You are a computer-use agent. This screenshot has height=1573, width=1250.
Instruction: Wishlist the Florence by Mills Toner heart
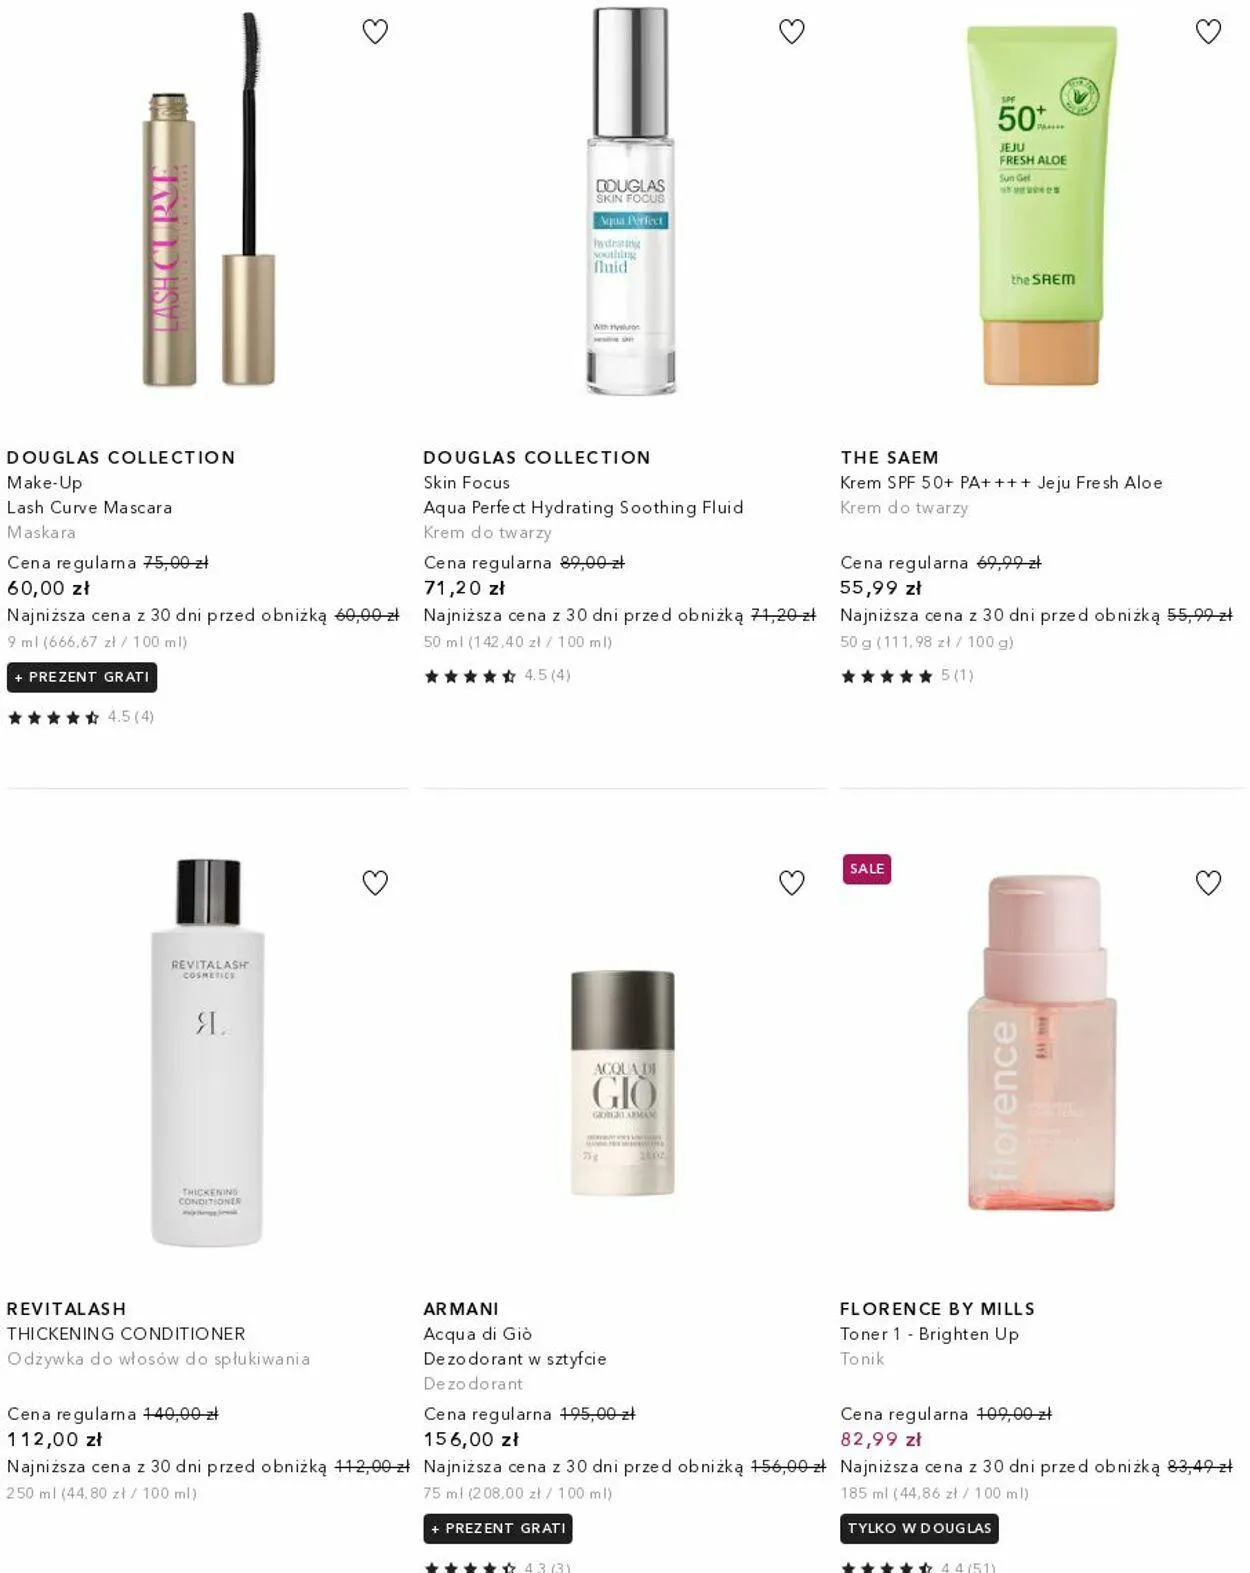point(1208,883)
